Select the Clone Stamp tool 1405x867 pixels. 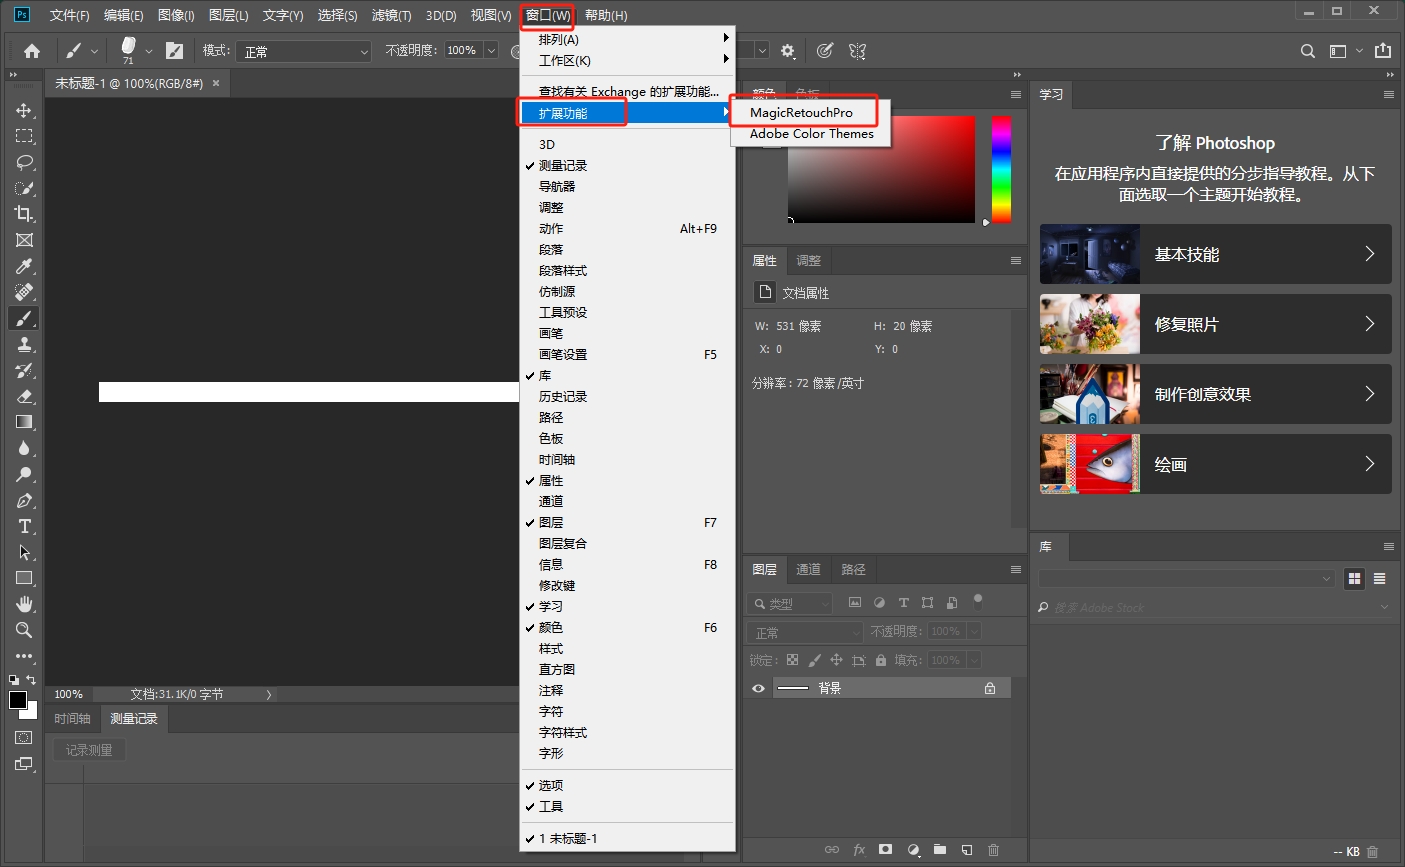click(24, 344)
